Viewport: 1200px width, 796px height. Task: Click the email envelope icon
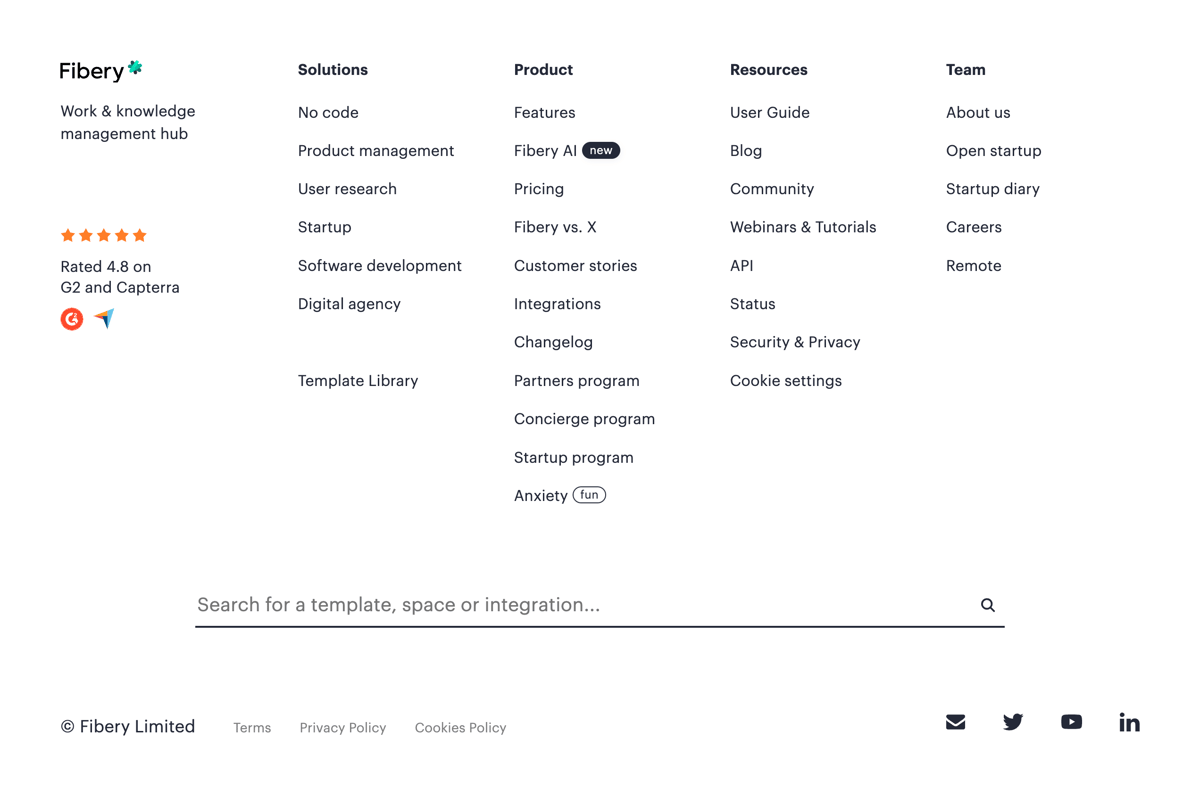point(955,721)
